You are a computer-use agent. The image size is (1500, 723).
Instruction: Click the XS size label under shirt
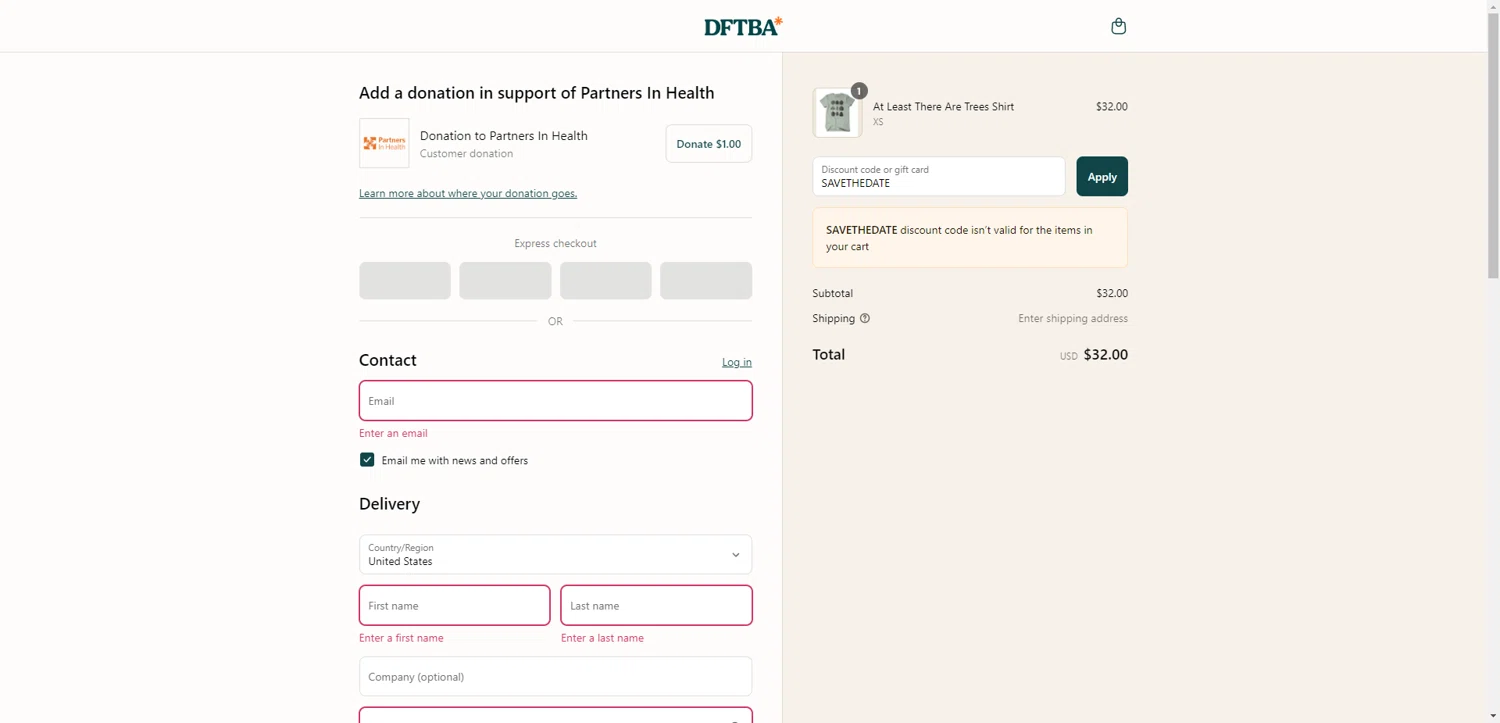click(x=878, y=122)
